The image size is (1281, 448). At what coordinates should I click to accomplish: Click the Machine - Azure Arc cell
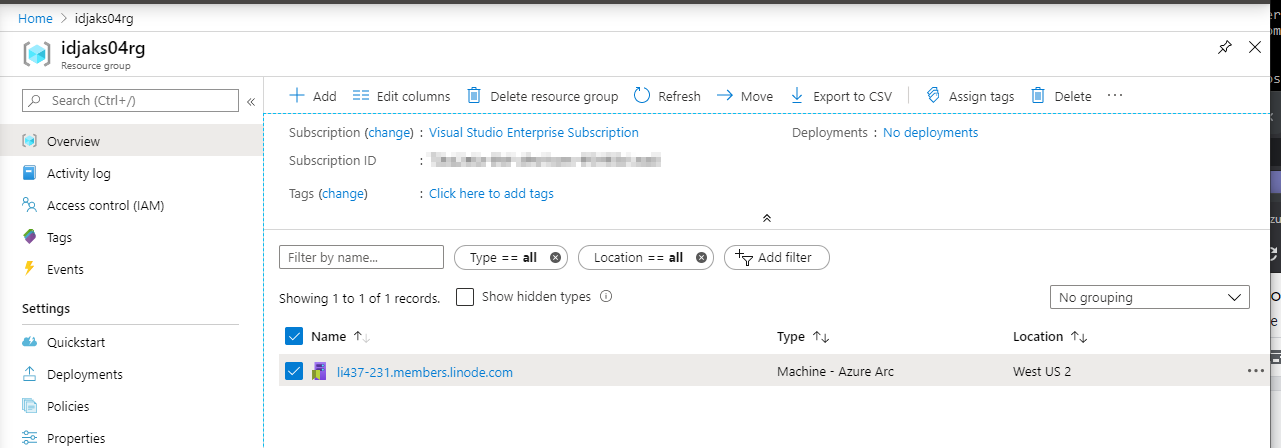tap(835, 372)
